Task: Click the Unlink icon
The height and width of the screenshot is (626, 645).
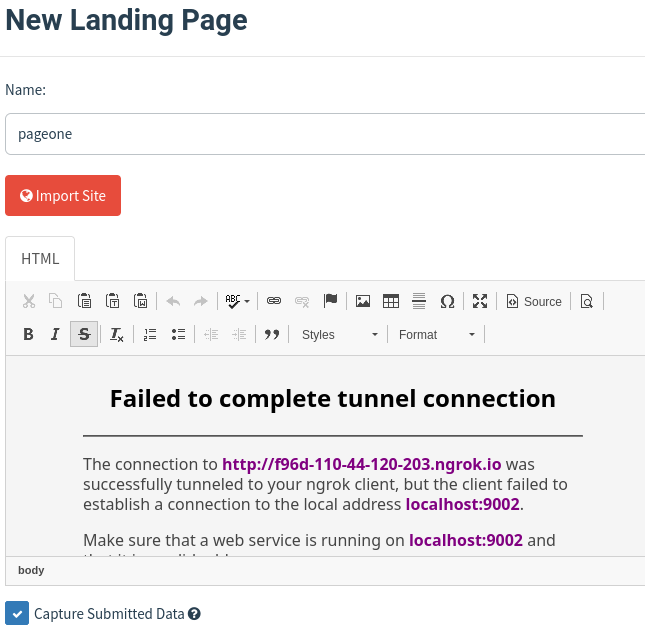Action: [302, 301]
